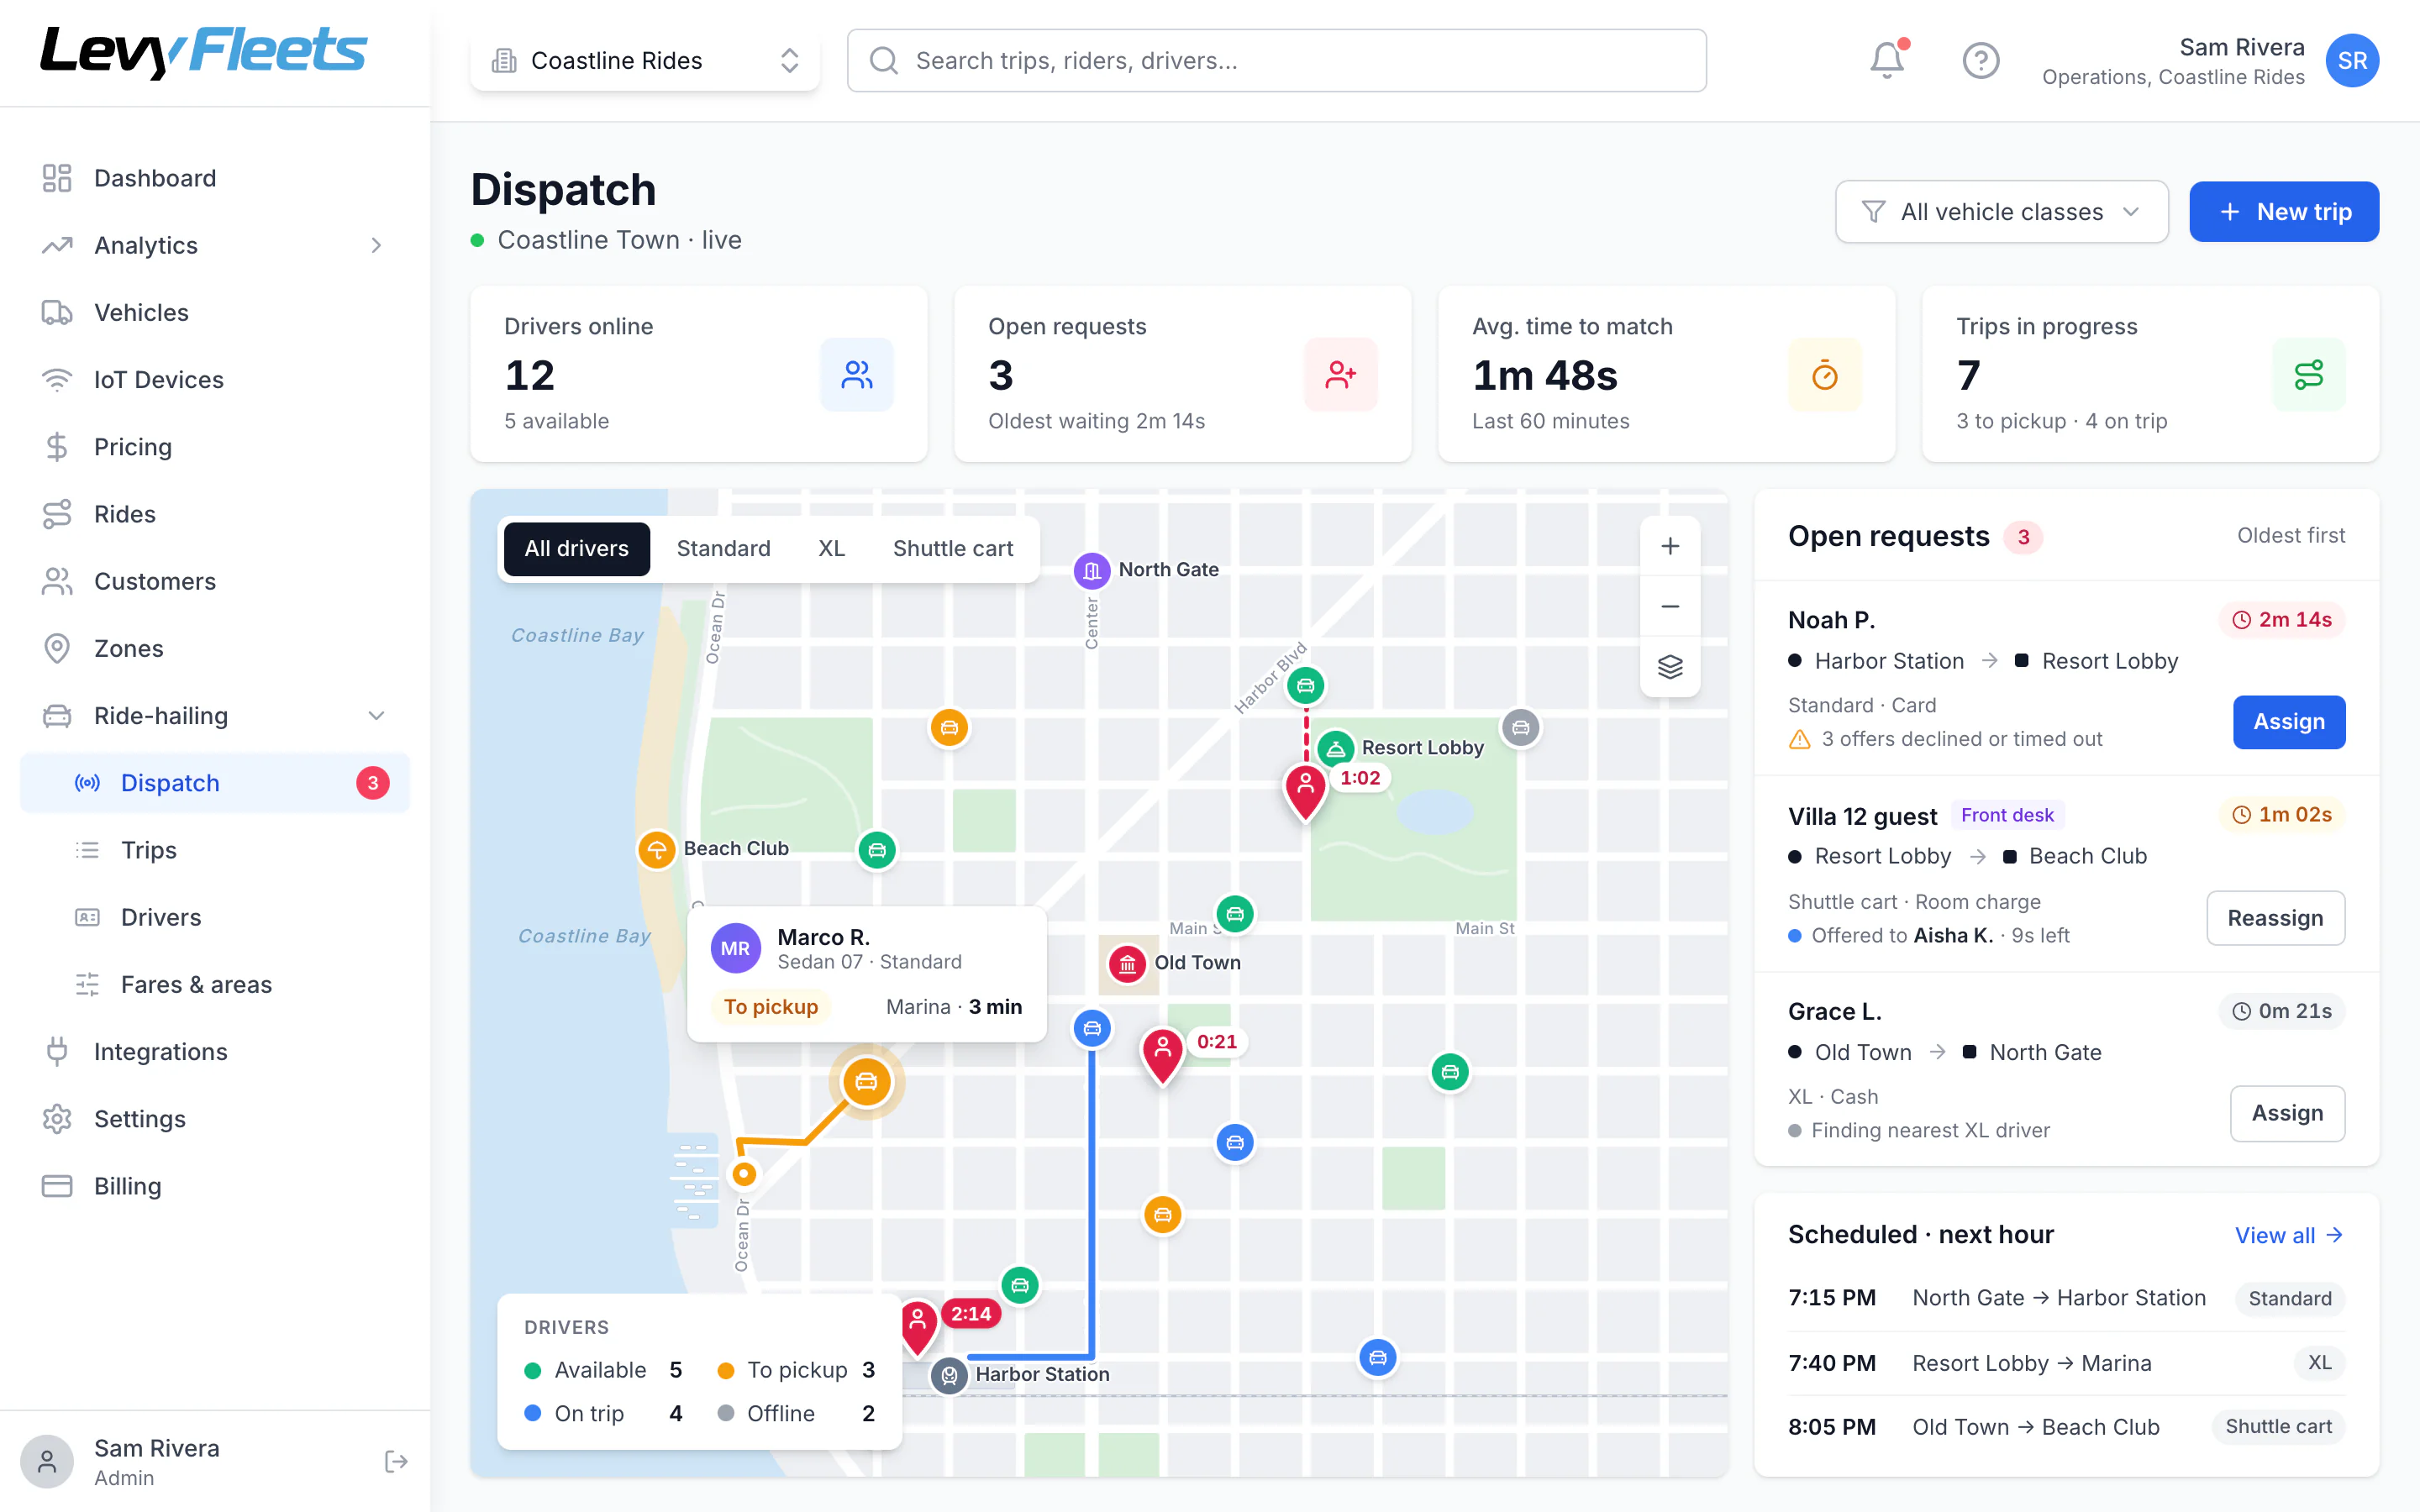Click the 2m 14s wait badge for Noah P.
The height and width of the screenshot is (1512, 2420).
[2281, 620]
